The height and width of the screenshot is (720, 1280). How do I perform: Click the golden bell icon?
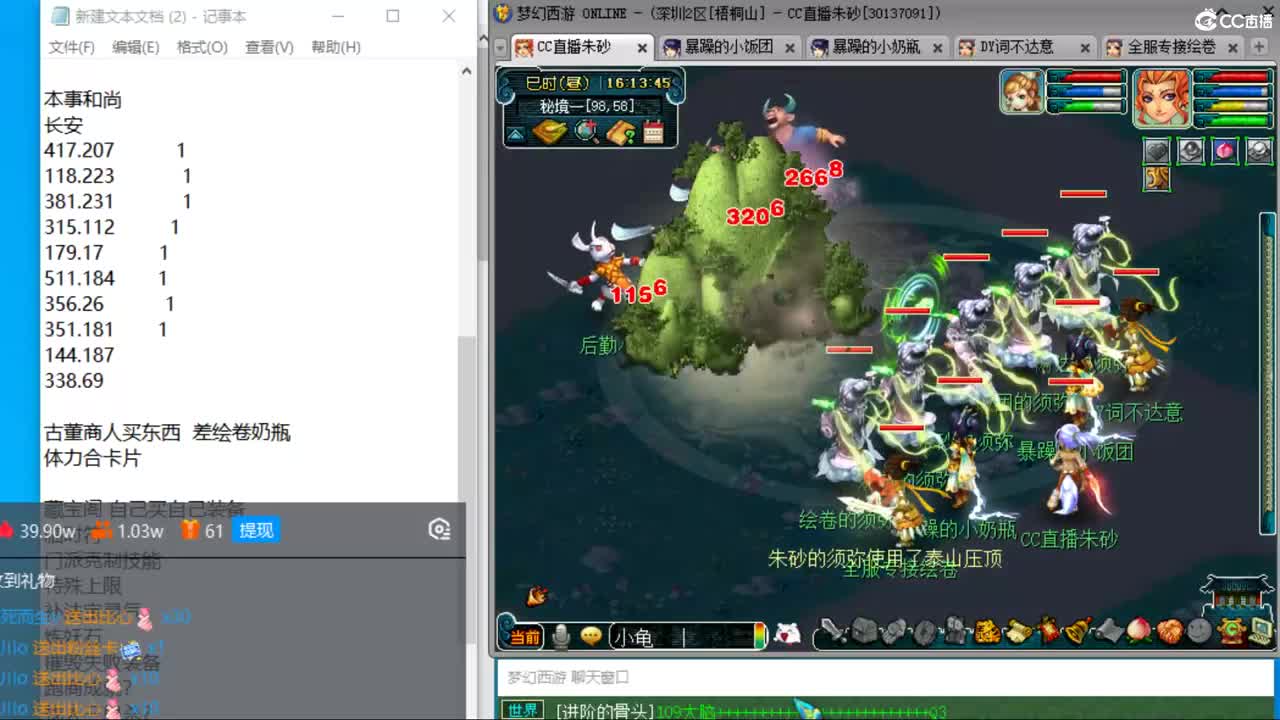1079,631
